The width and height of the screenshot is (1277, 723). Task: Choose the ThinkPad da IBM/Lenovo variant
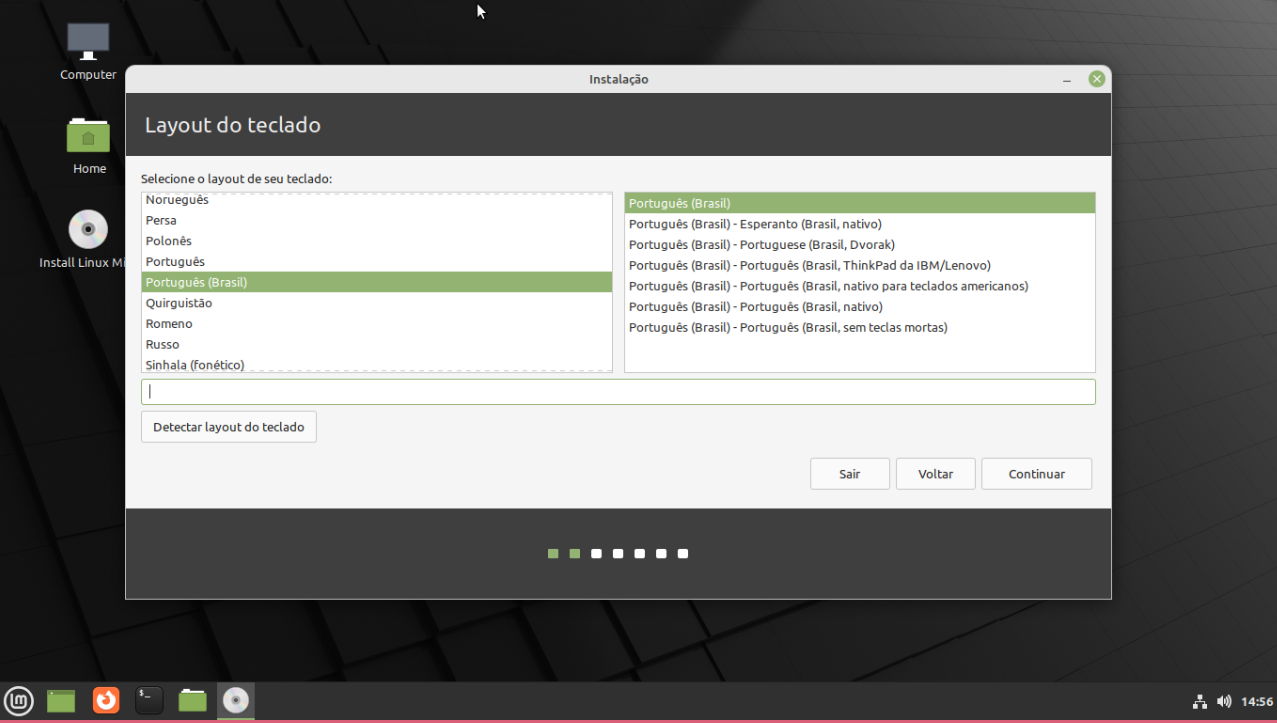[809, 266]
